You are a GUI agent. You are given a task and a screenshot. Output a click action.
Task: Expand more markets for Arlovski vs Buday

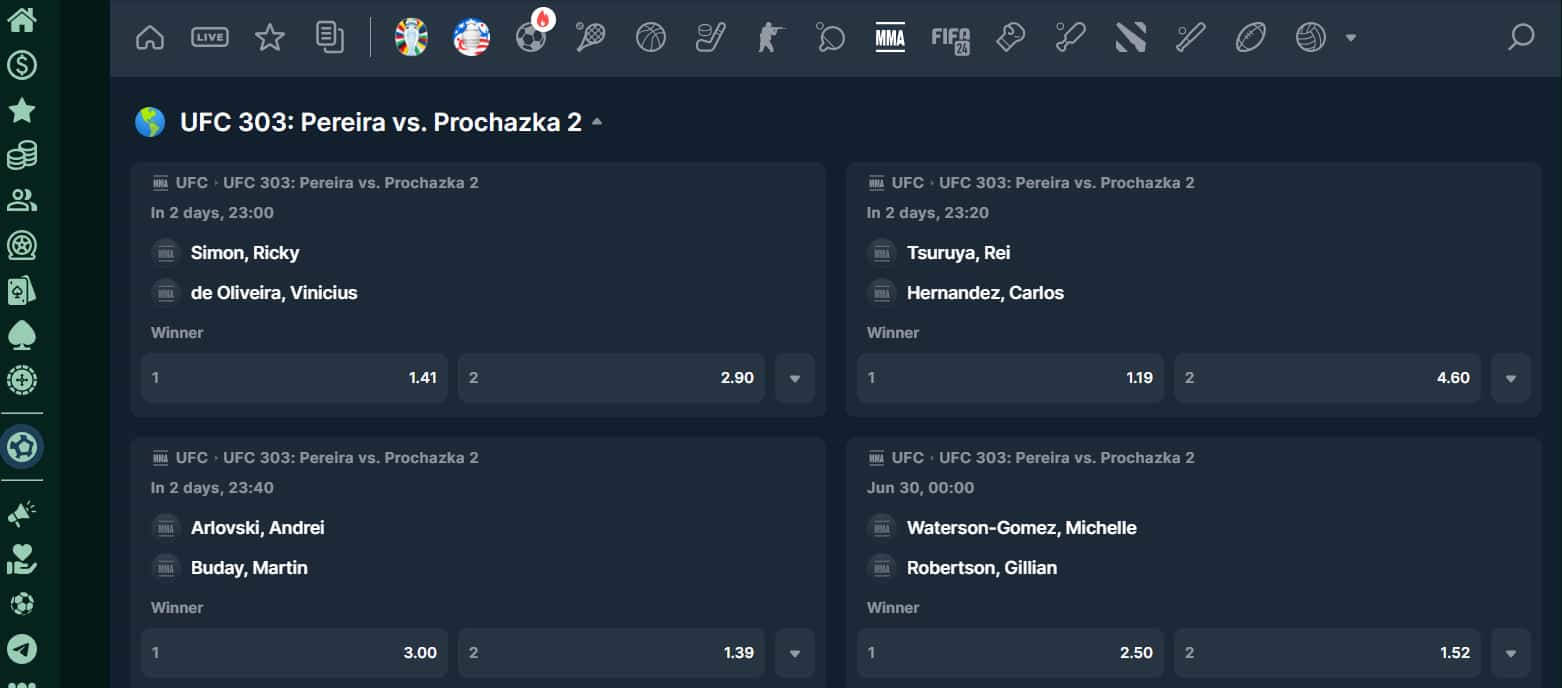pos(795,653)
